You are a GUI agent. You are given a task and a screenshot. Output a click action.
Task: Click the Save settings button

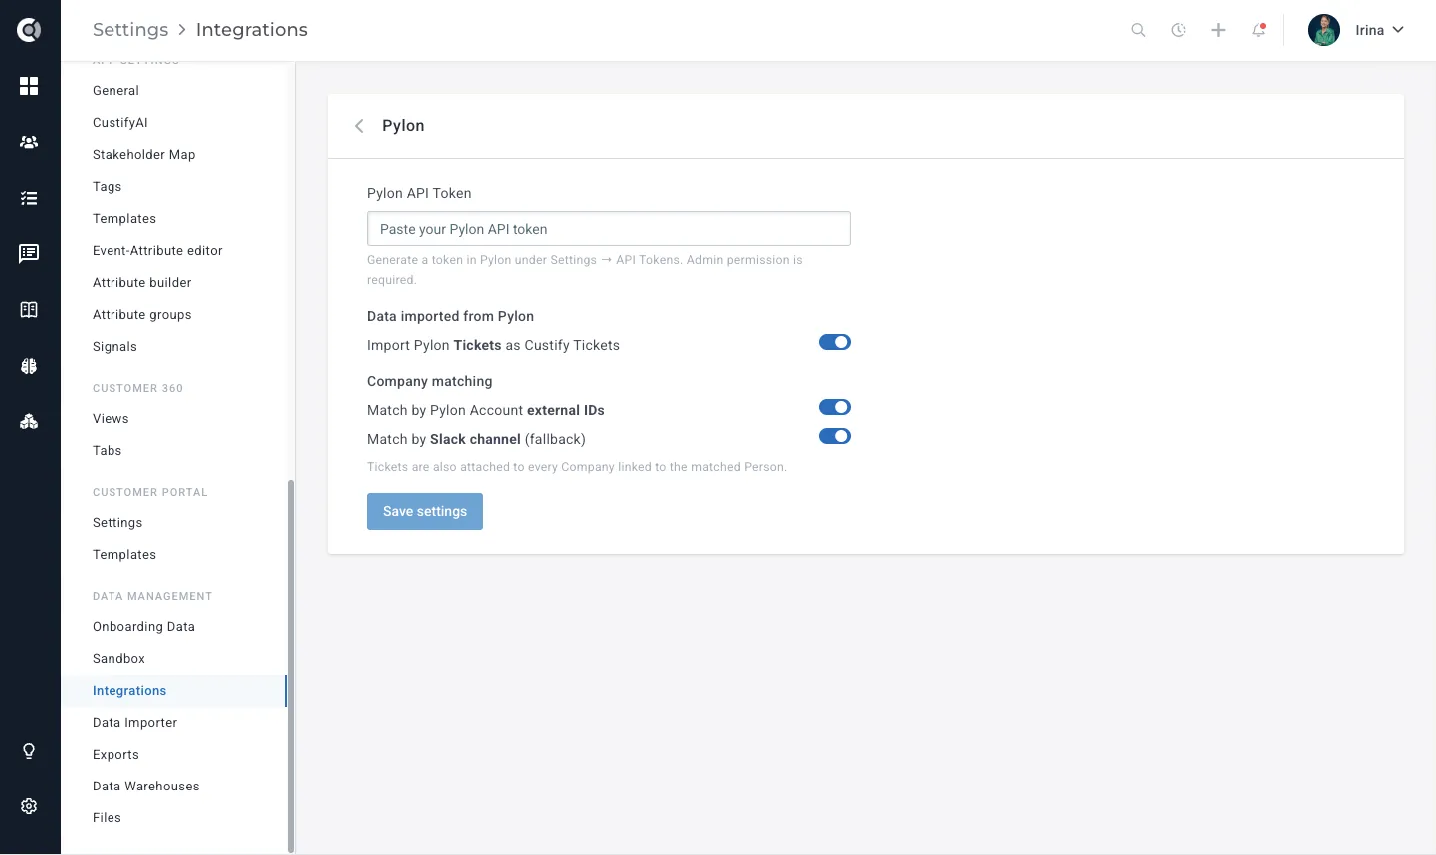(425, 511)
